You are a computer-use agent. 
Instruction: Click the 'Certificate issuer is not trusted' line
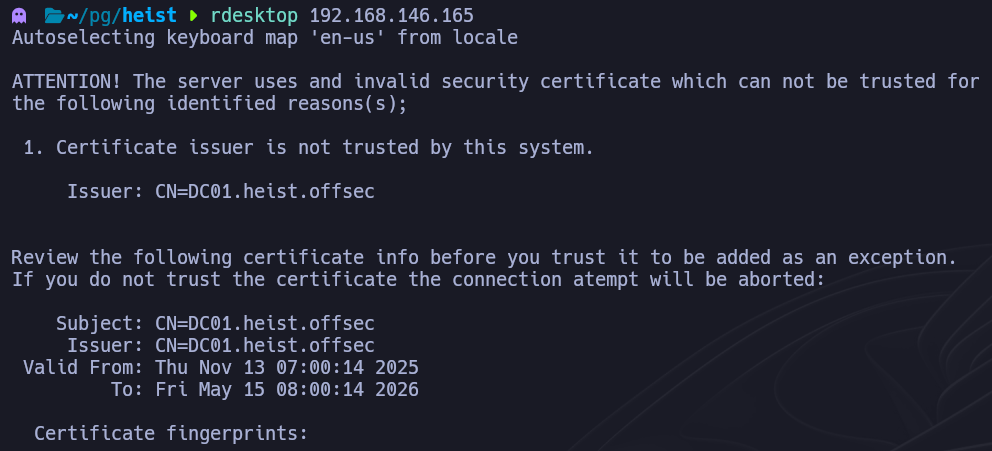click(x=308, y=148)
